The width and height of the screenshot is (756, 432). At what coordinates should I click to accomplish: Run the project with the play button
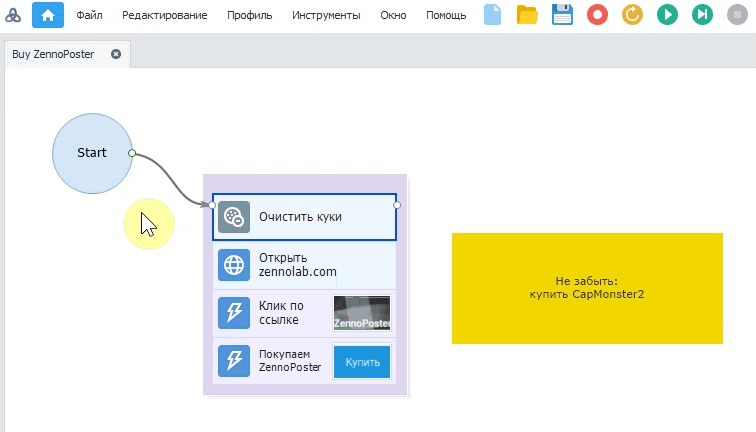pos(667,14)
